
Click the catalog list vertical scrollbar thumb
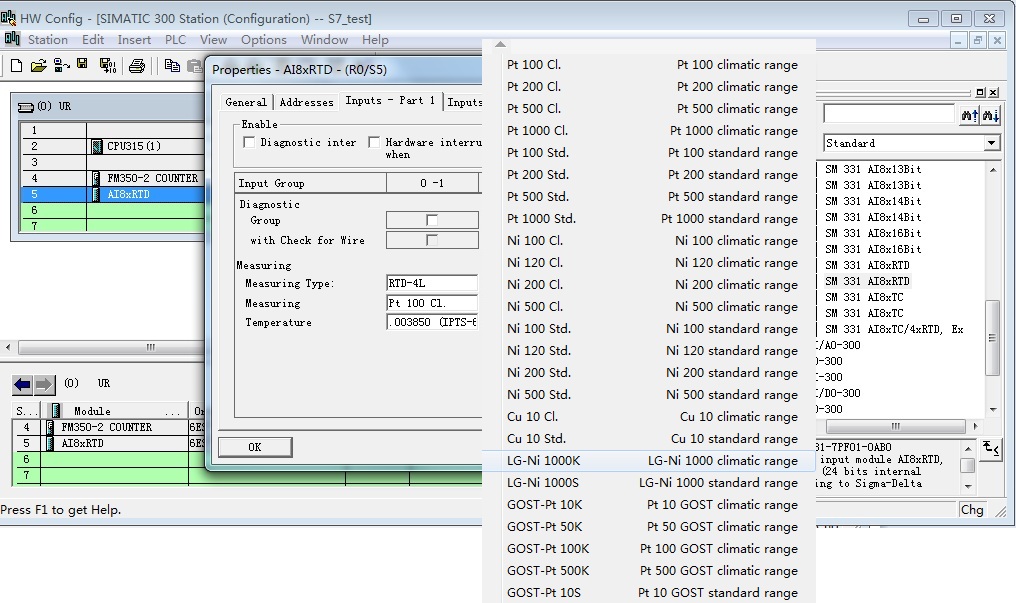coord(992,338)
